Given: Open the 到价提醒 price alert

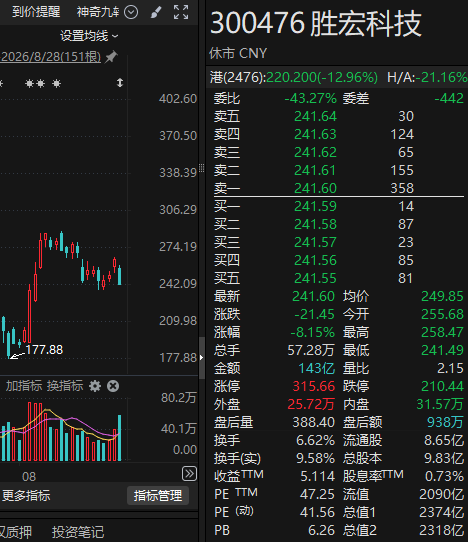Looking at the screenshot, I should point(36,12).
